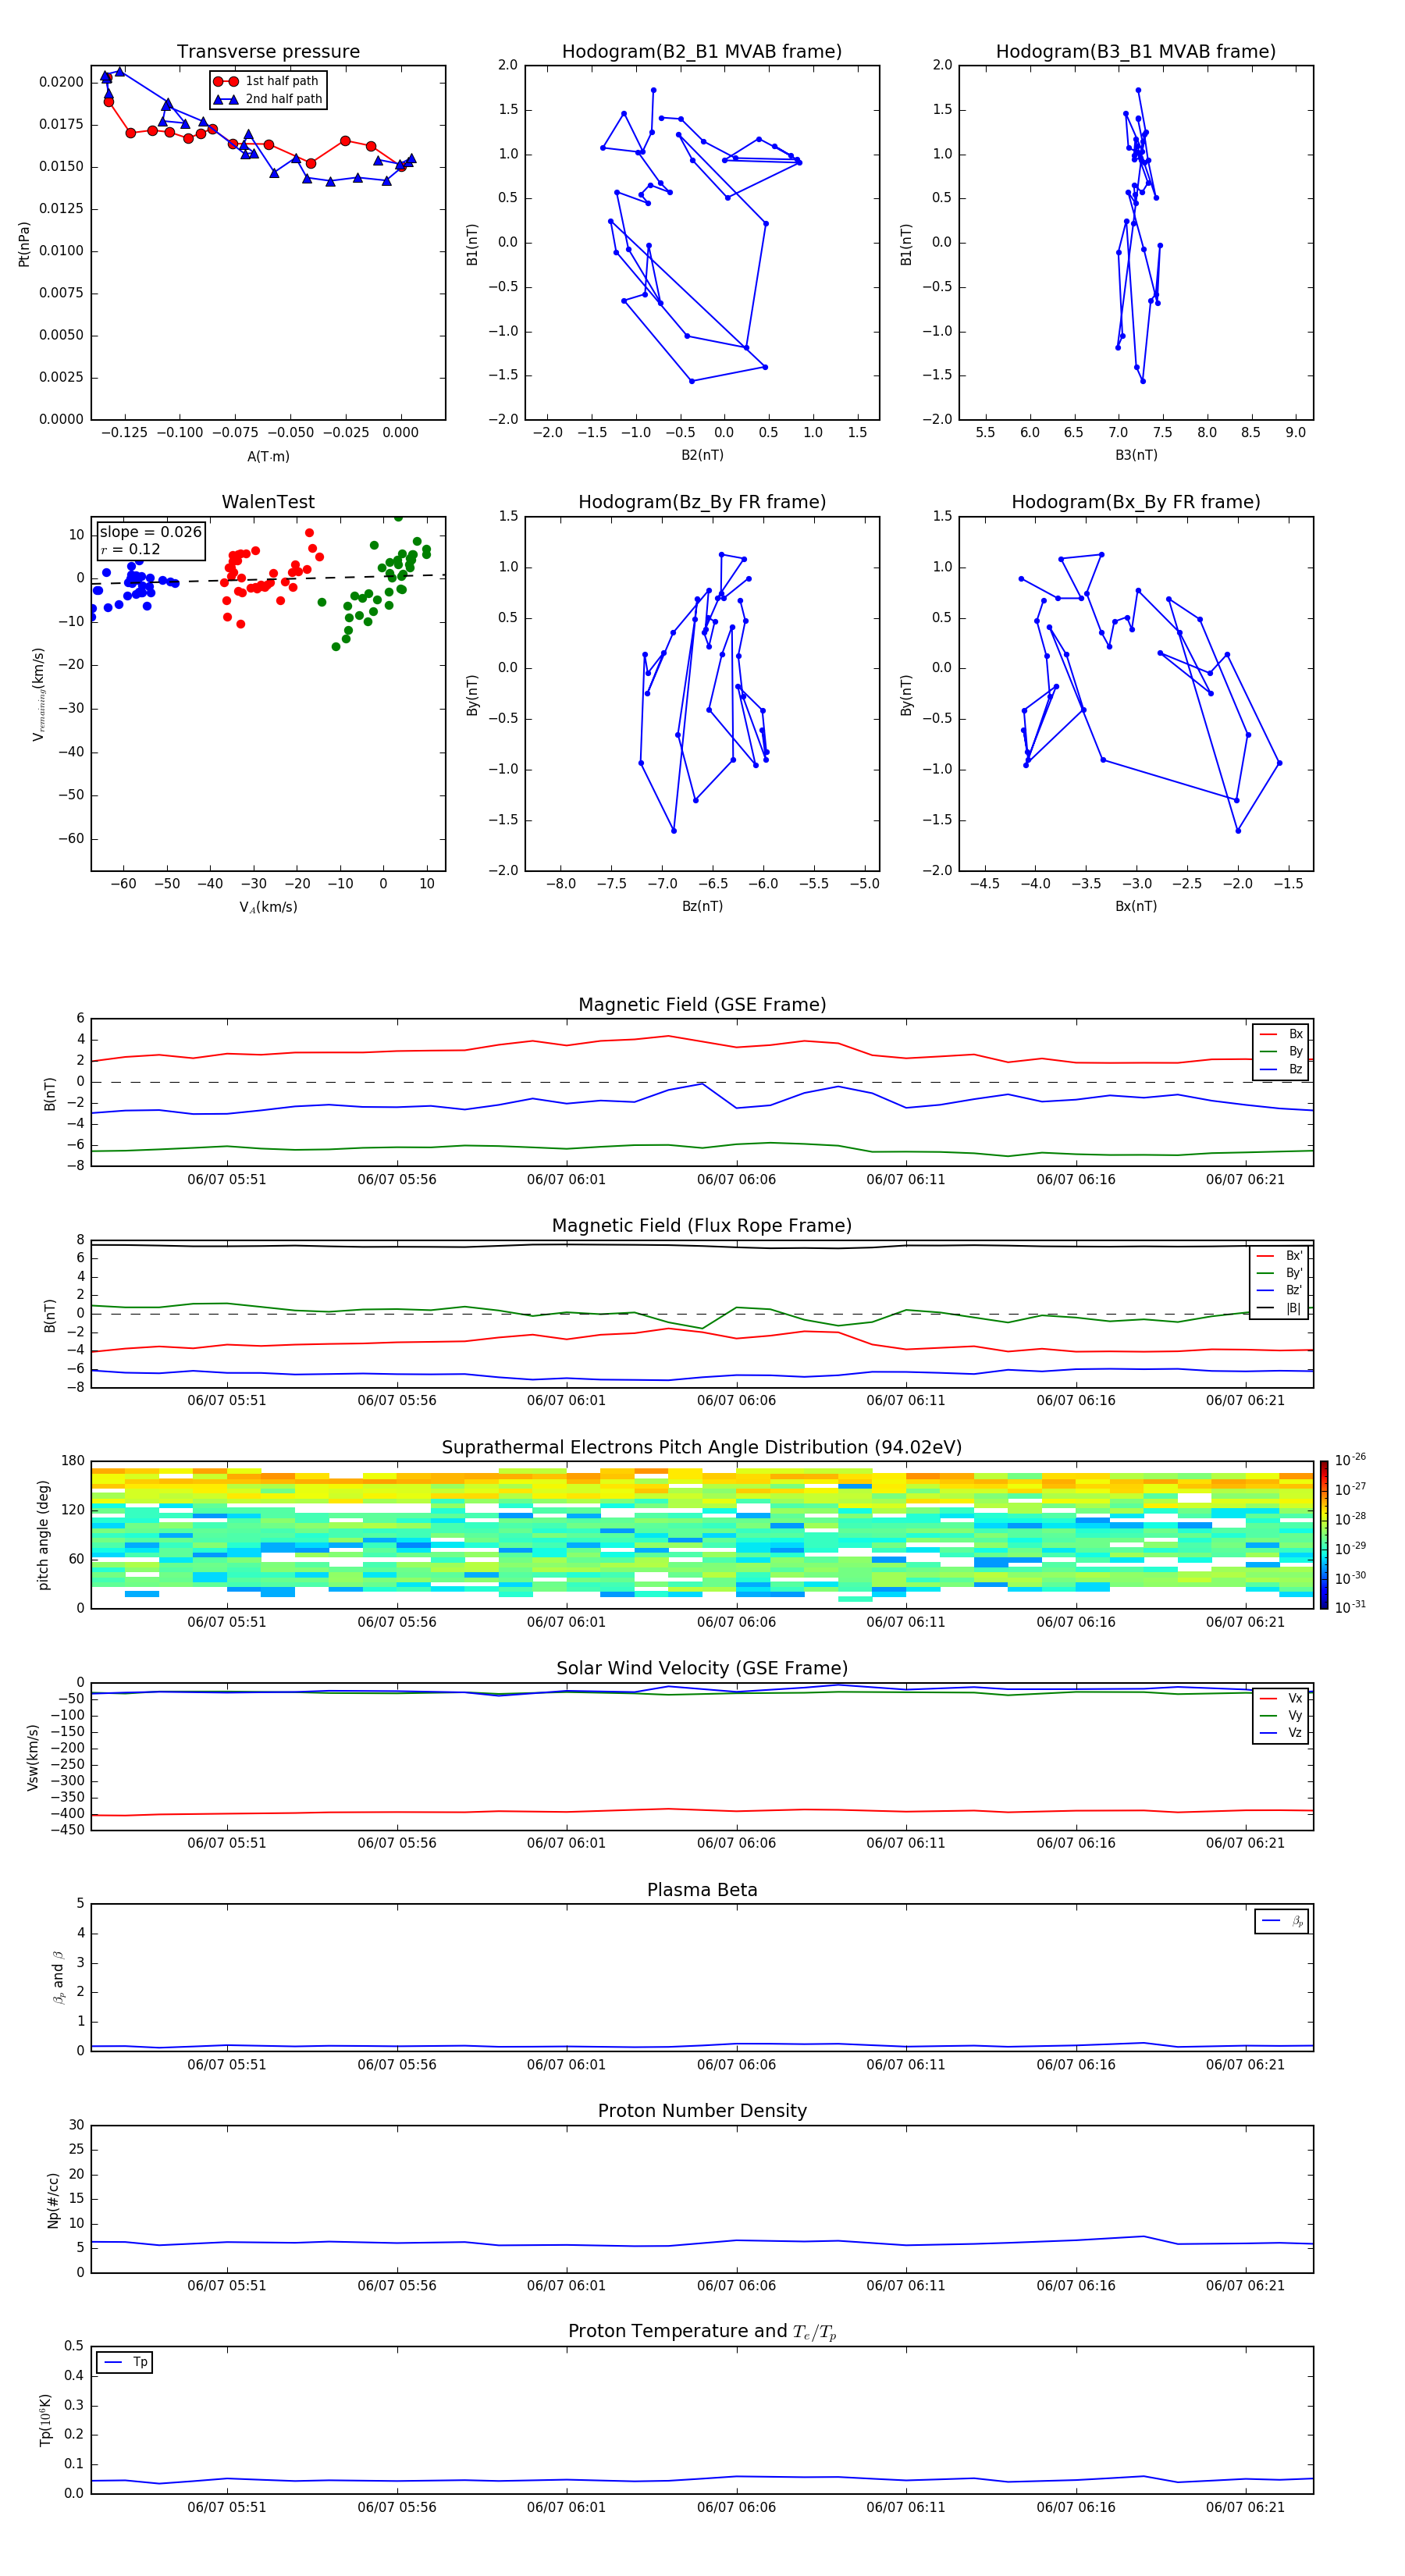Click the "V_remaining(km/s)" y-axis label
The image size is (1405, 2576).
pyautogui.click(x=38, y=694)
